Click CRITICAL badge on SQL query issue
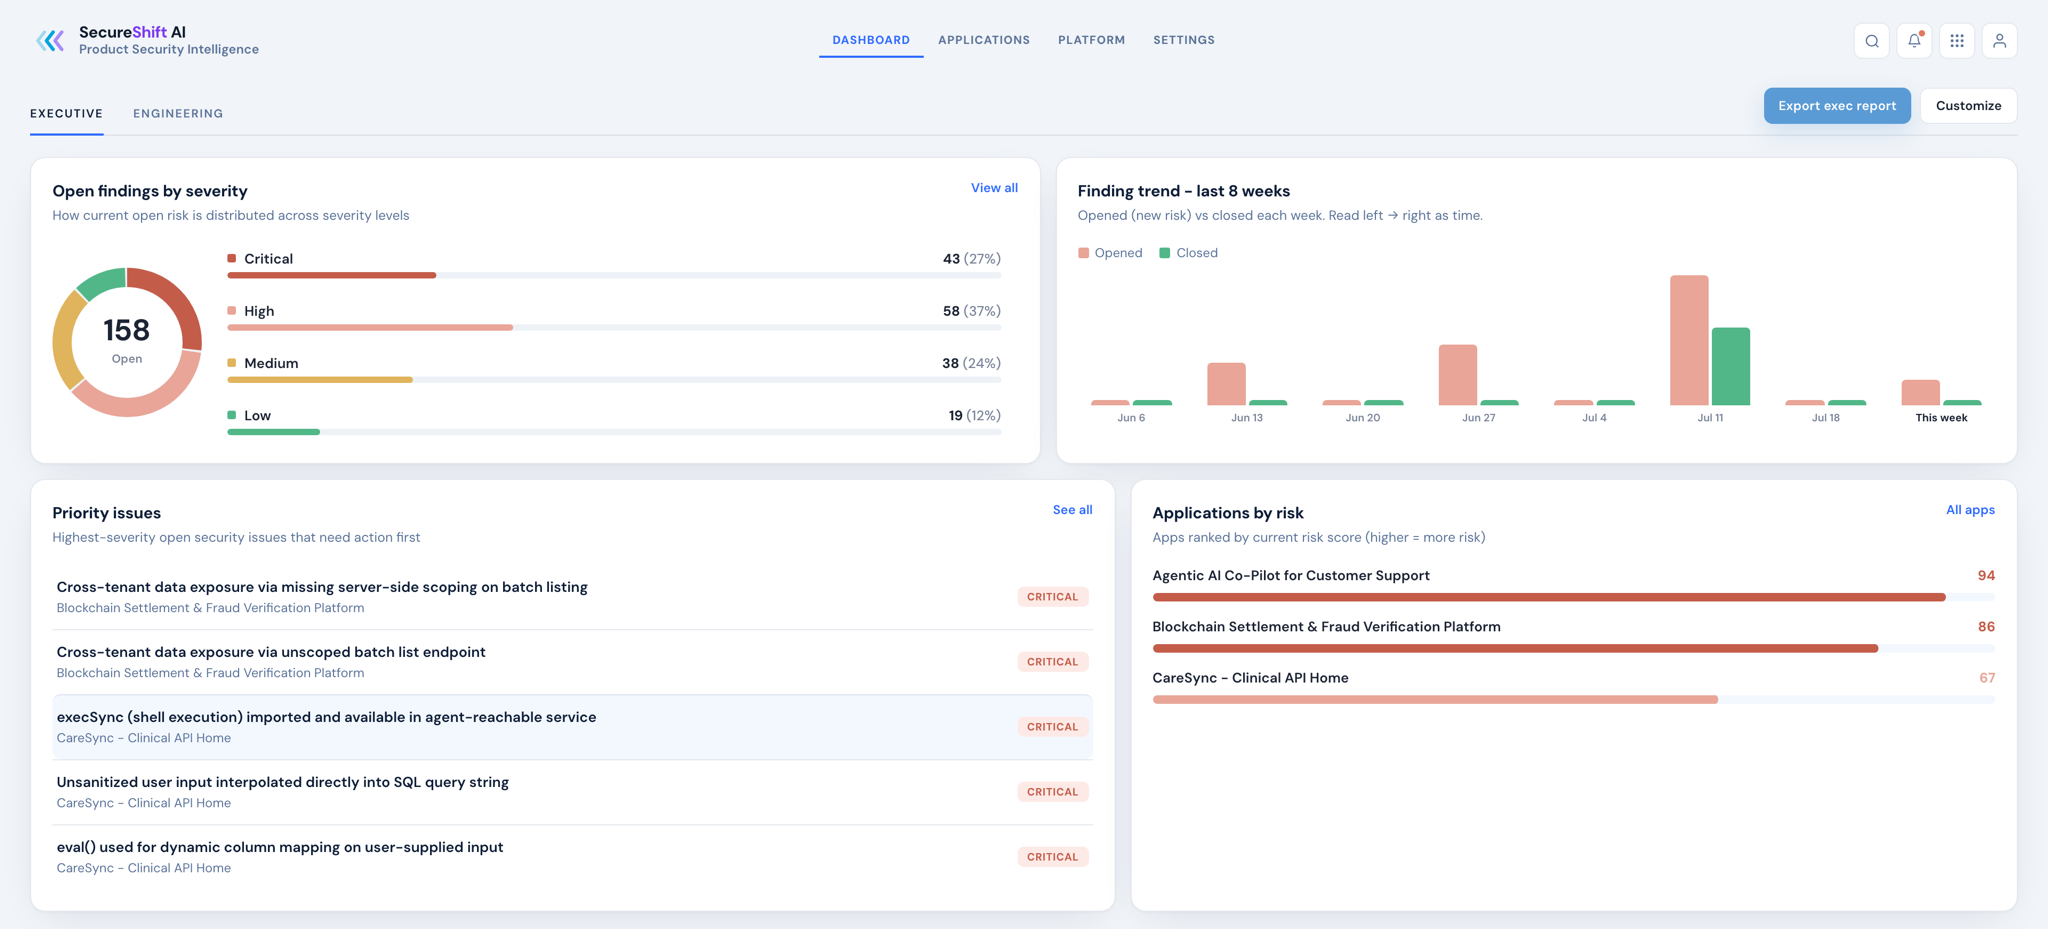2048x929 pixels. click(1052, 792)
